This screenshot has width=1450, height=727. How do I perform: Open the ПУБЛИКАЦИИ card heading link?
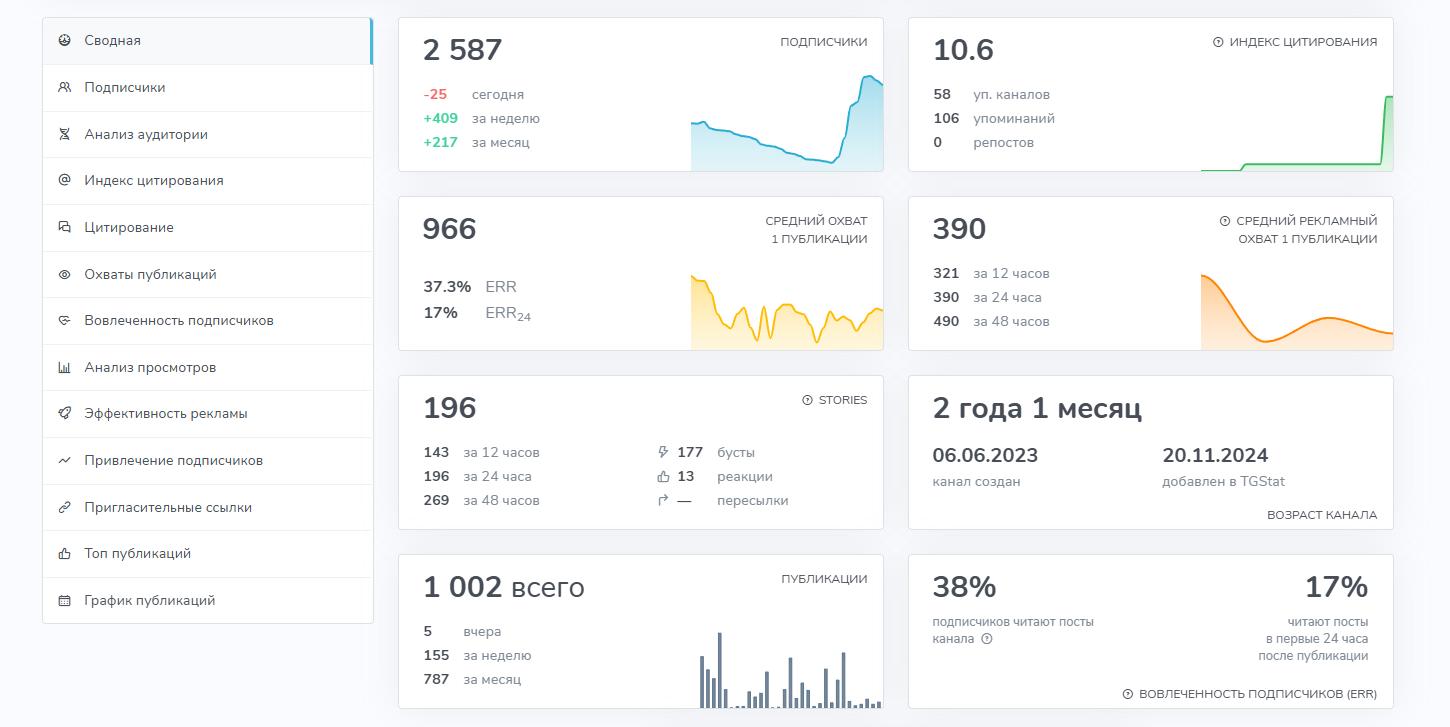click(824, 579)
